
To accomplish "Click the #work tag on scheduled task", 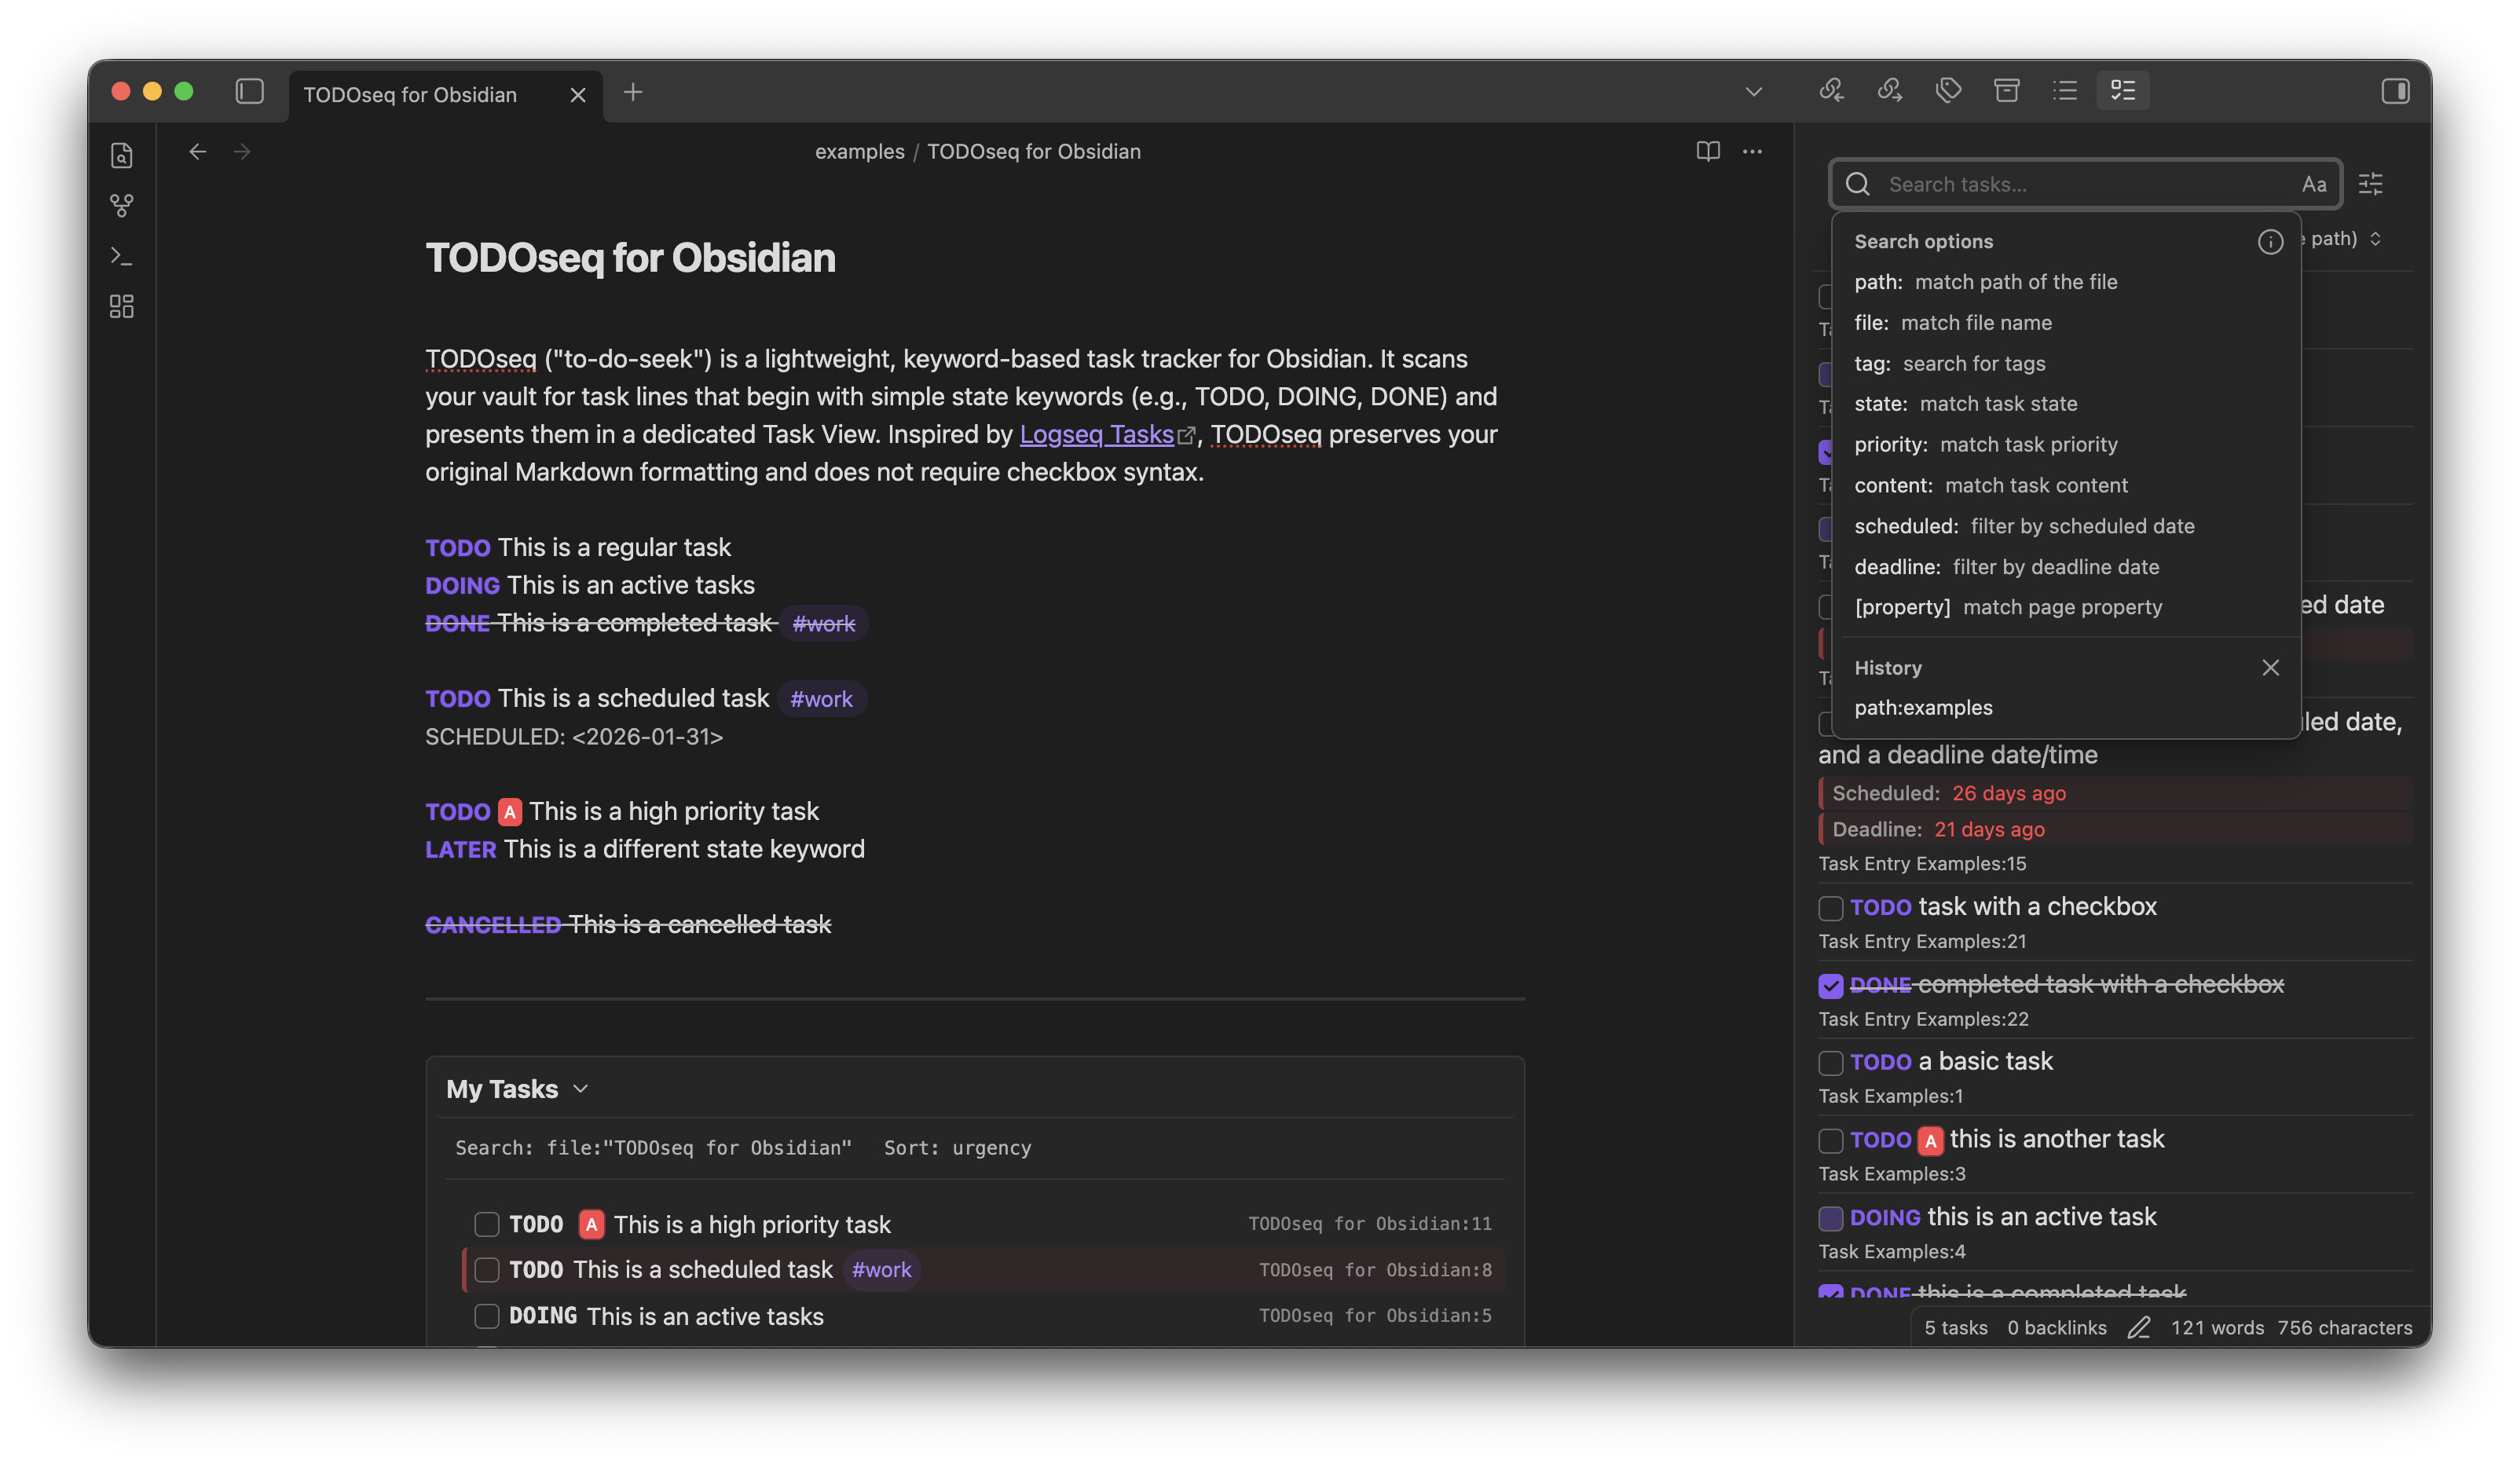I will point(821,699).
